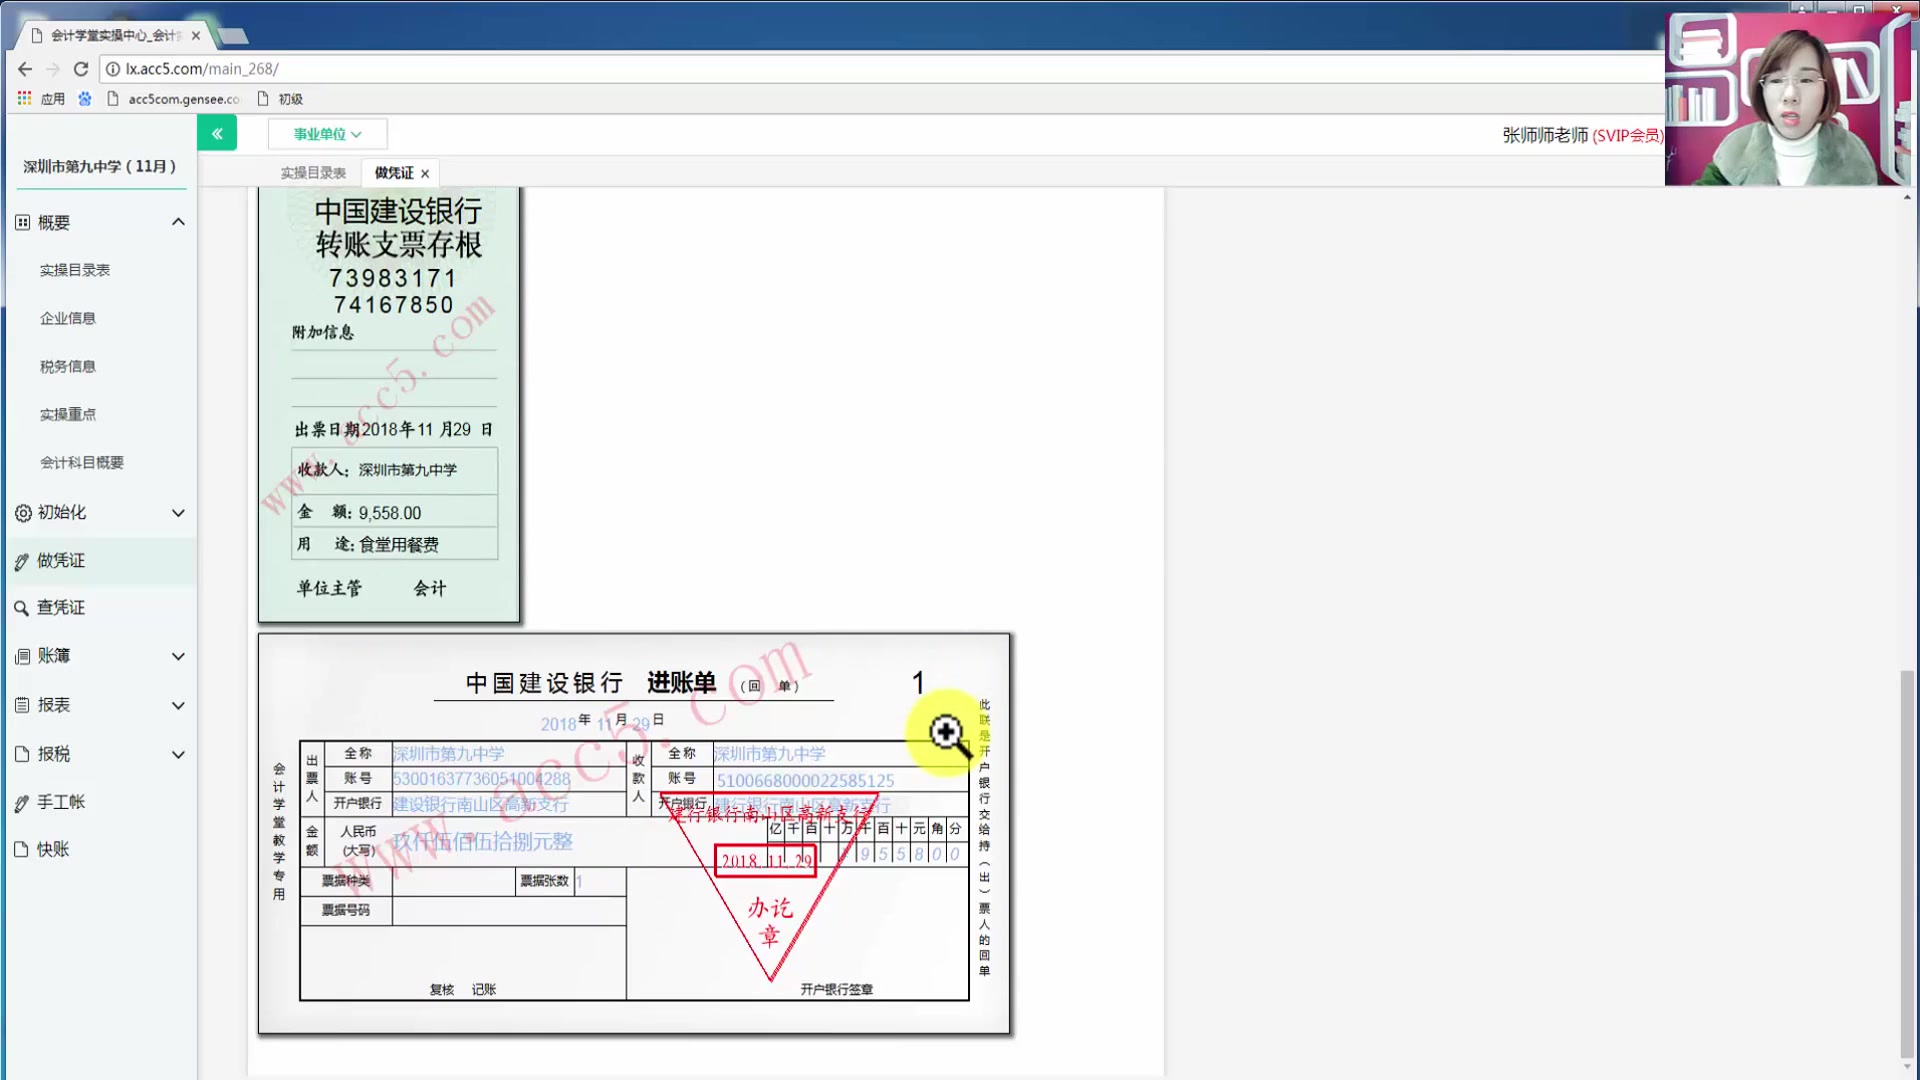This screenshot has width=1920, height=1080.
Task: Open the 初级 bookmark
Action: point(291,98)
